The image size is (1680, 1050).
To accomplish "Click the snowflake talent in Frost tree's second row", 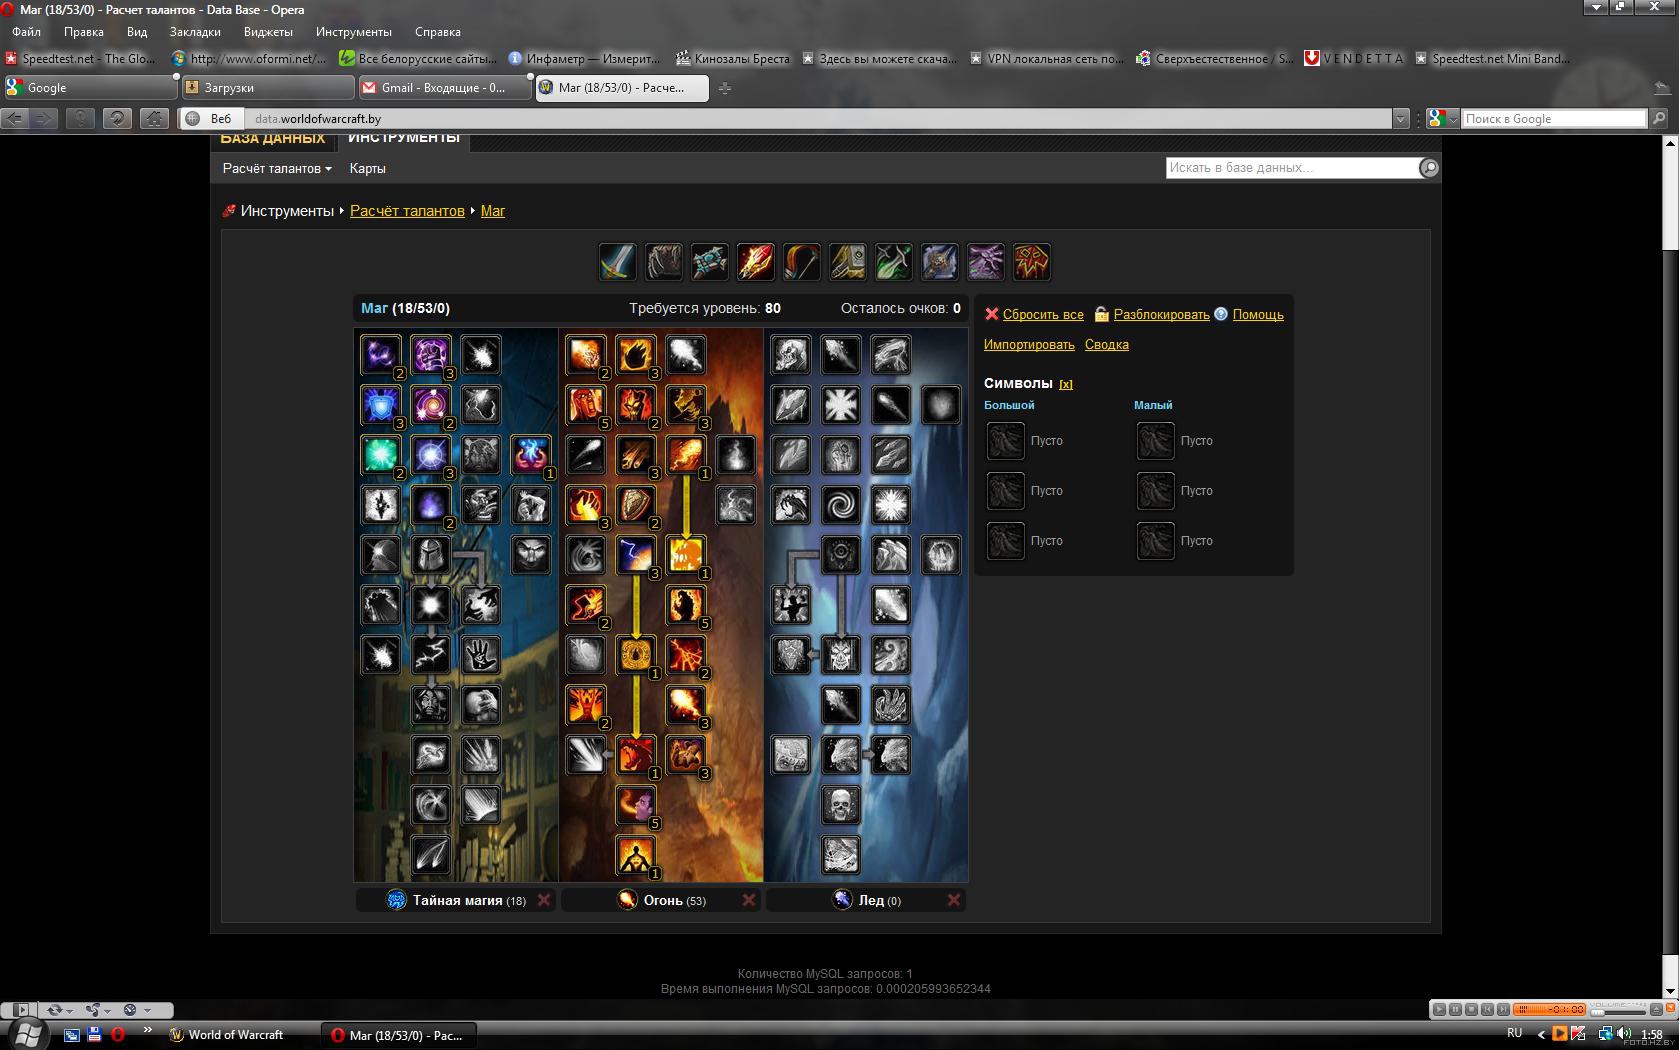I will 841,405.
